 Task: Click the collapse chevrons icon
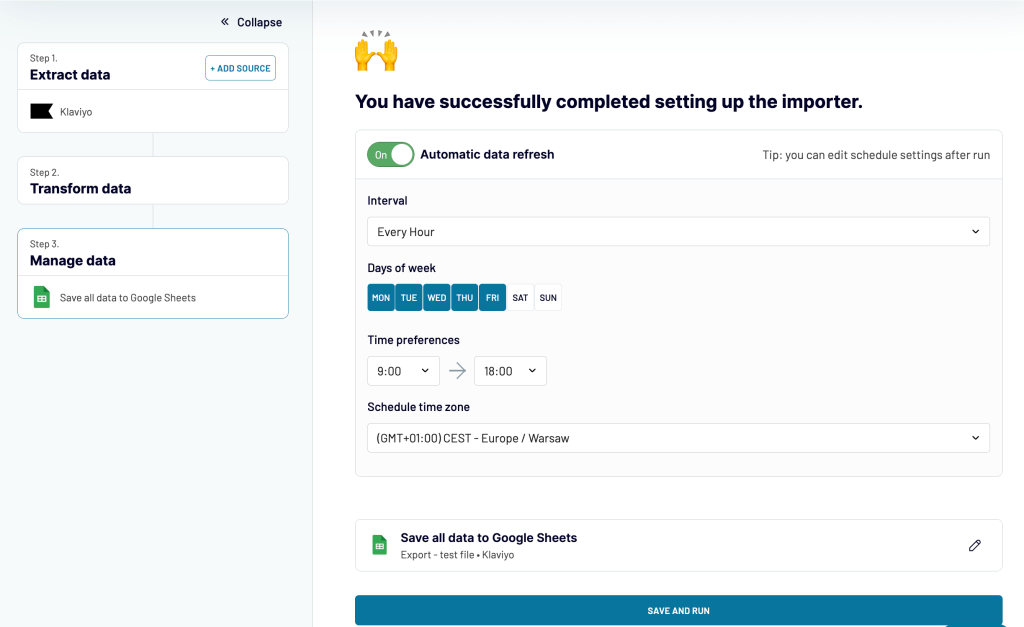(224, 21)
